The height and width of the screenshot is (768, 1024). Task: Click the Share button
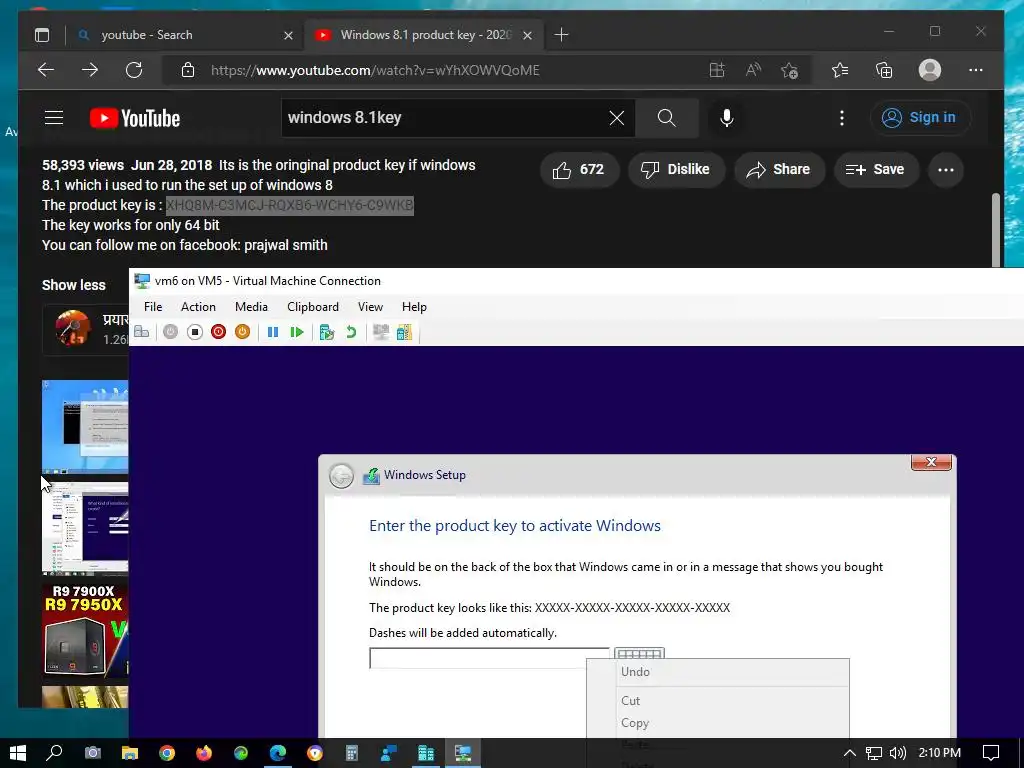778,170
